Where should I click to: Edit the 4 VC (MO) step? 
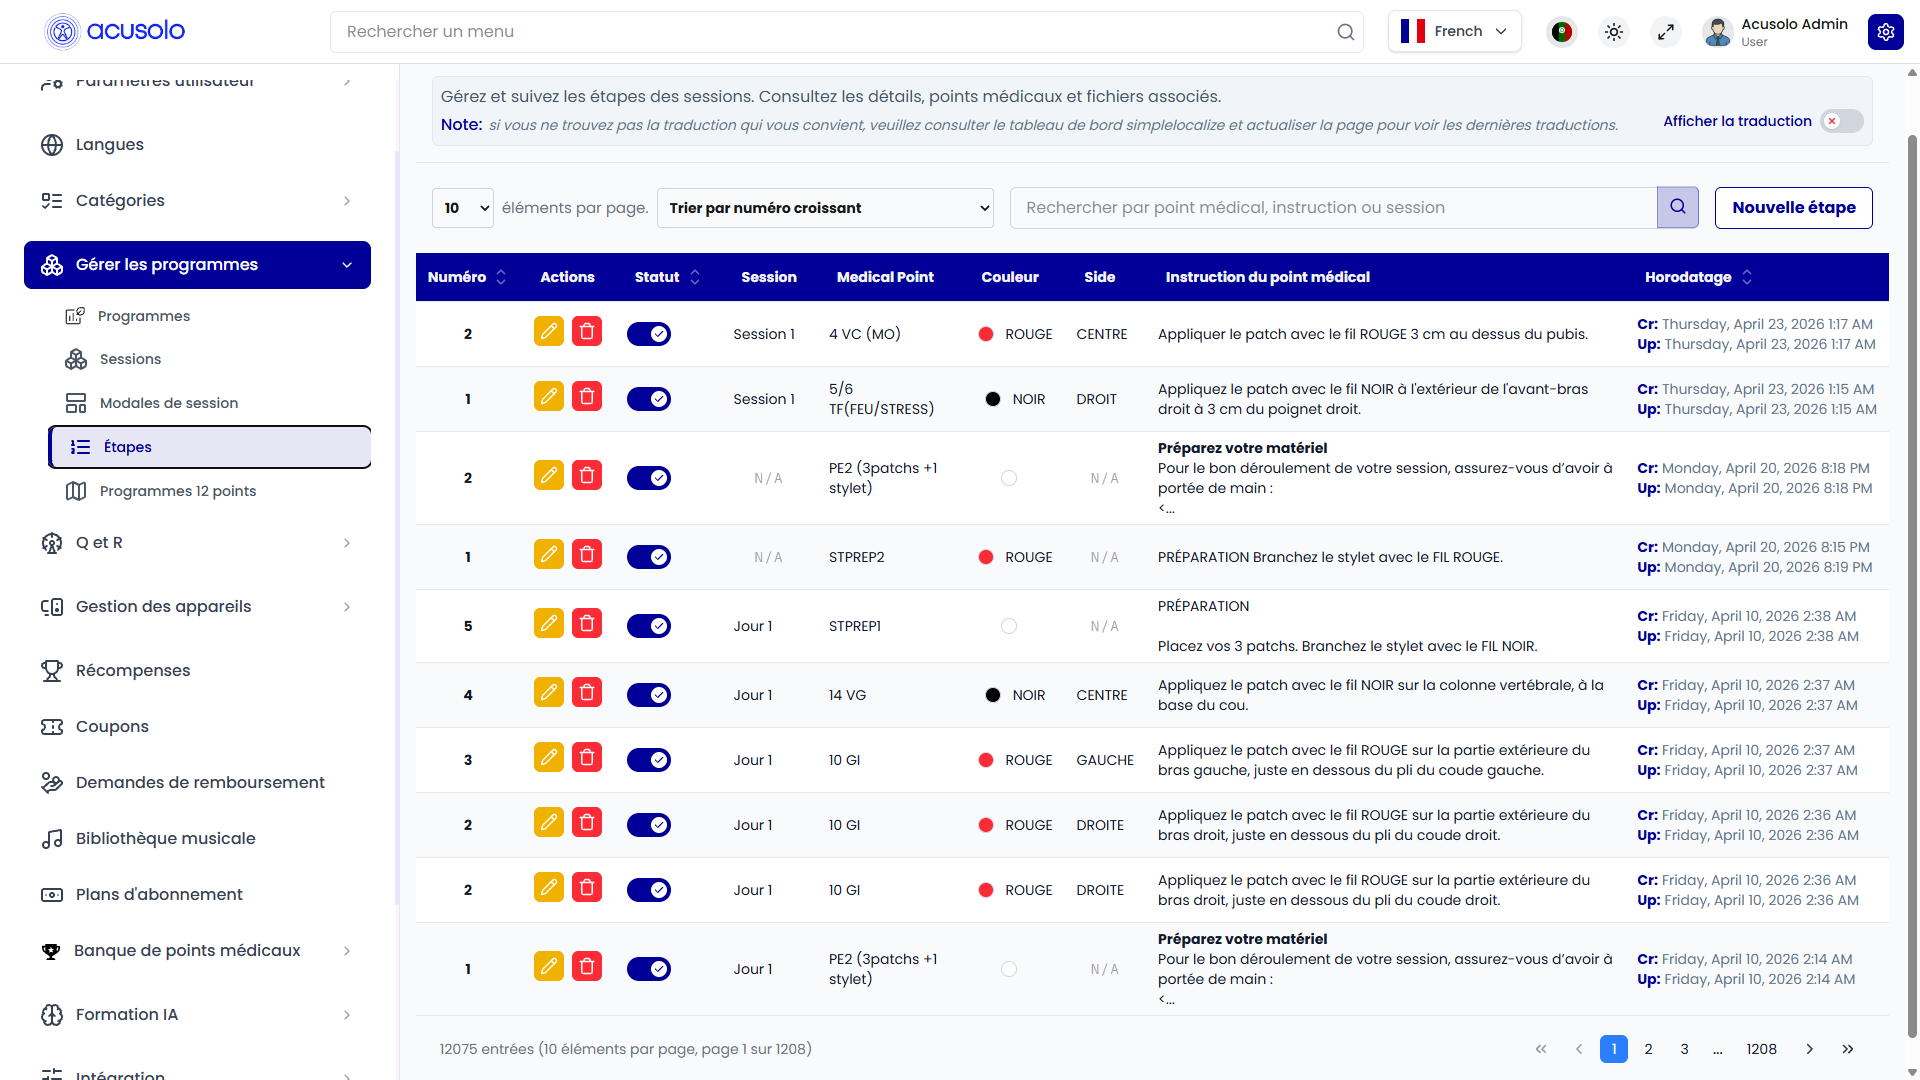coord(549,332)
